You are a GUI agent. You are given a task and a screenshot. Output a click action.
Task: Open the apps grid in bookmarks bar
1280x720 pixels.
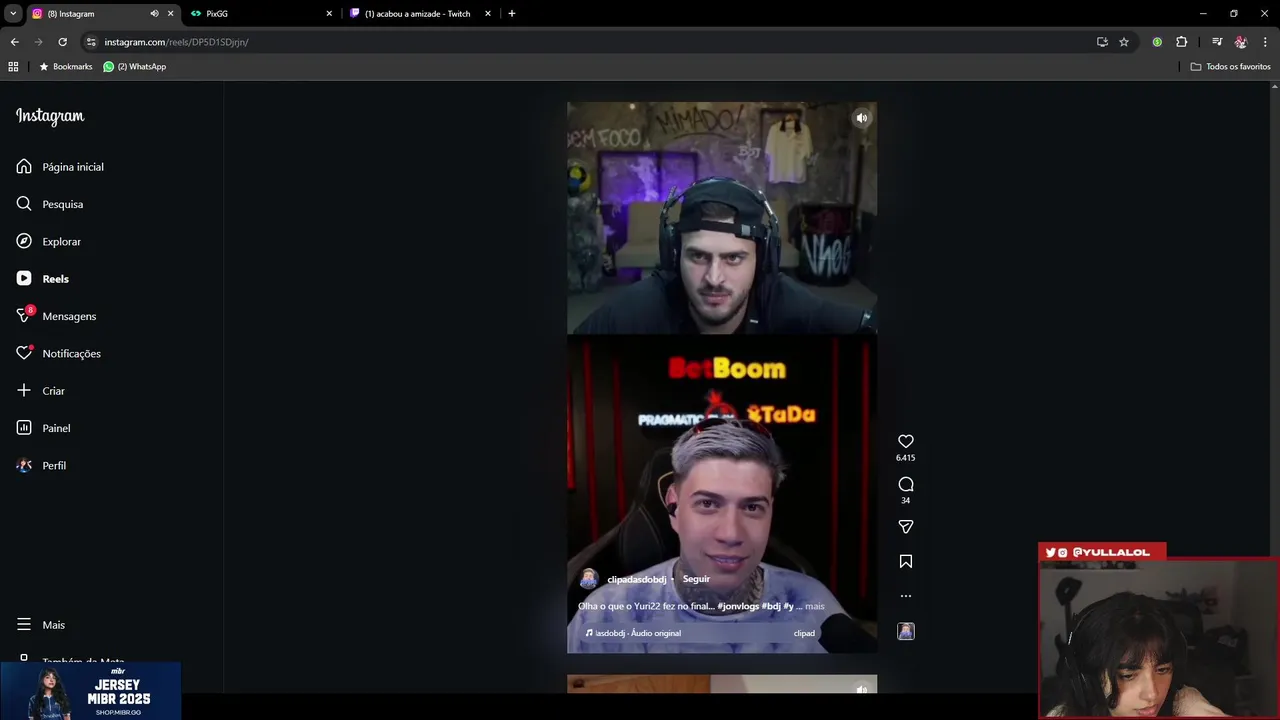(13, 67)
